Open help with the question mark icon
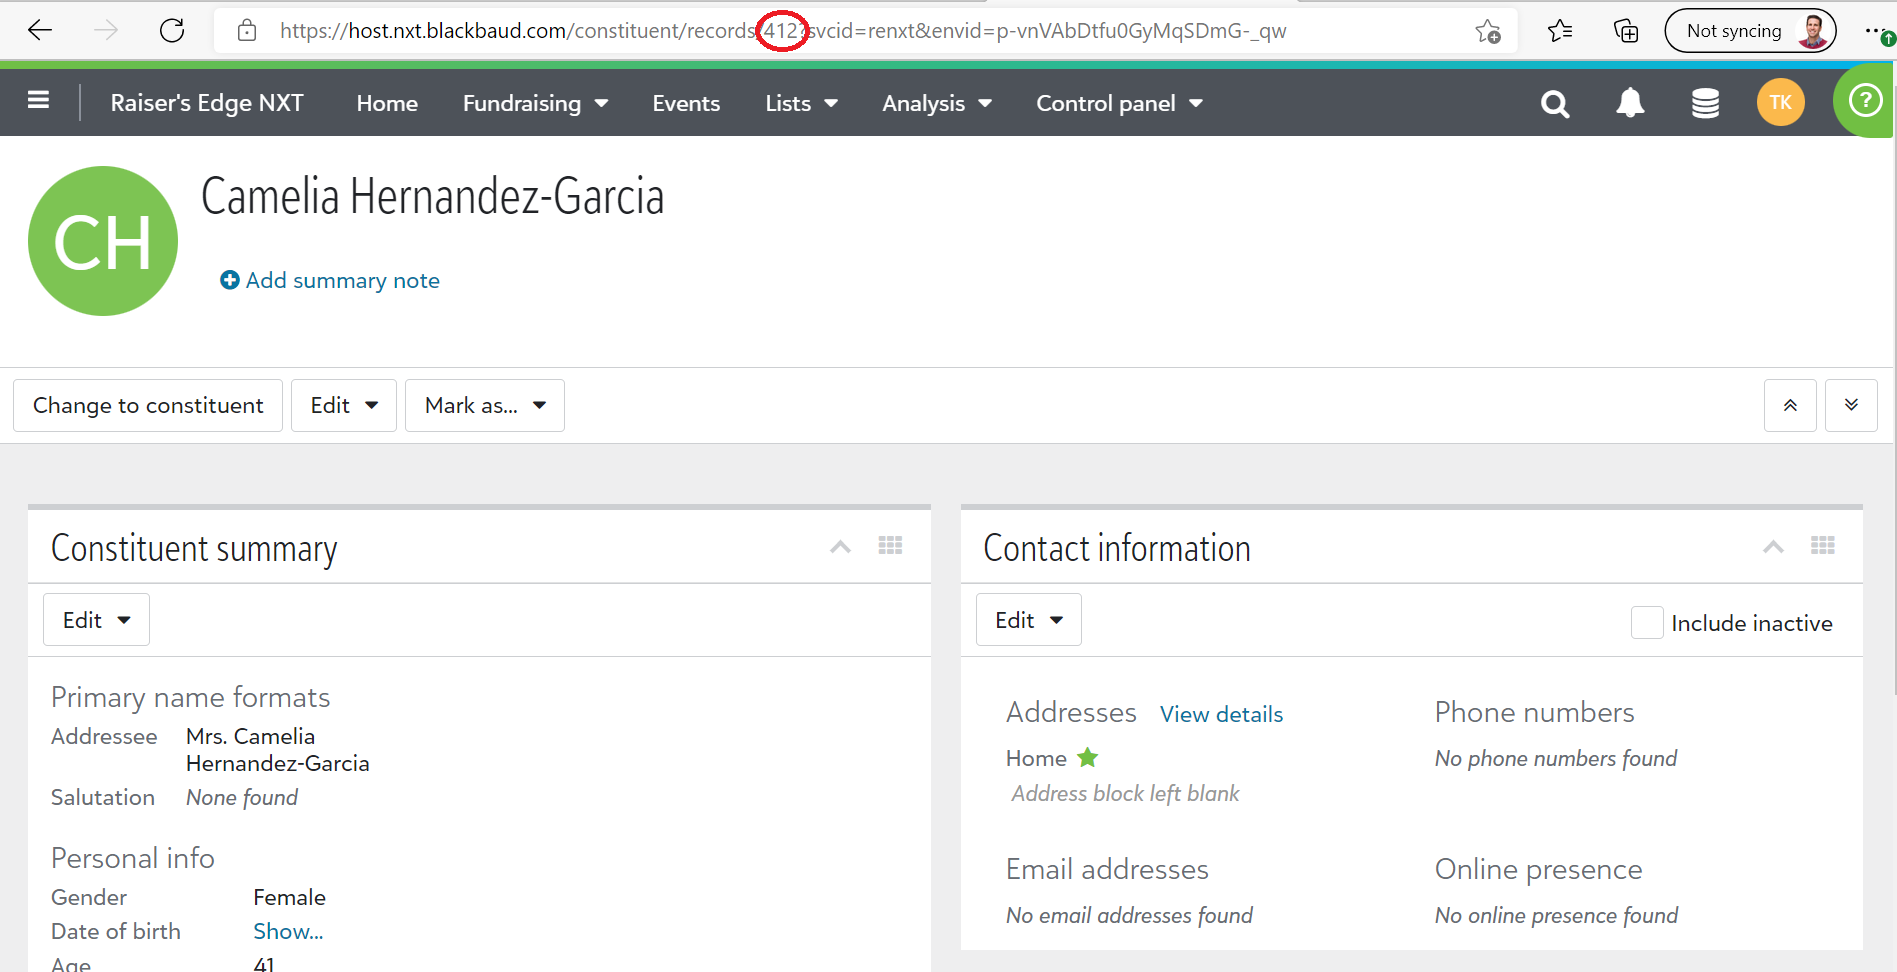The image size is (1897, 972). pyautogui.click(x=1865, y=100)
